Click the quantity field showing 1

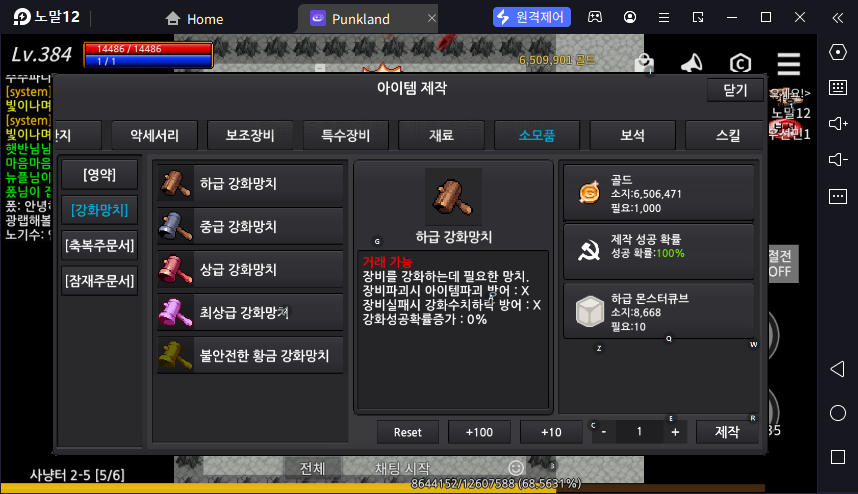click(x=639, y=432)
